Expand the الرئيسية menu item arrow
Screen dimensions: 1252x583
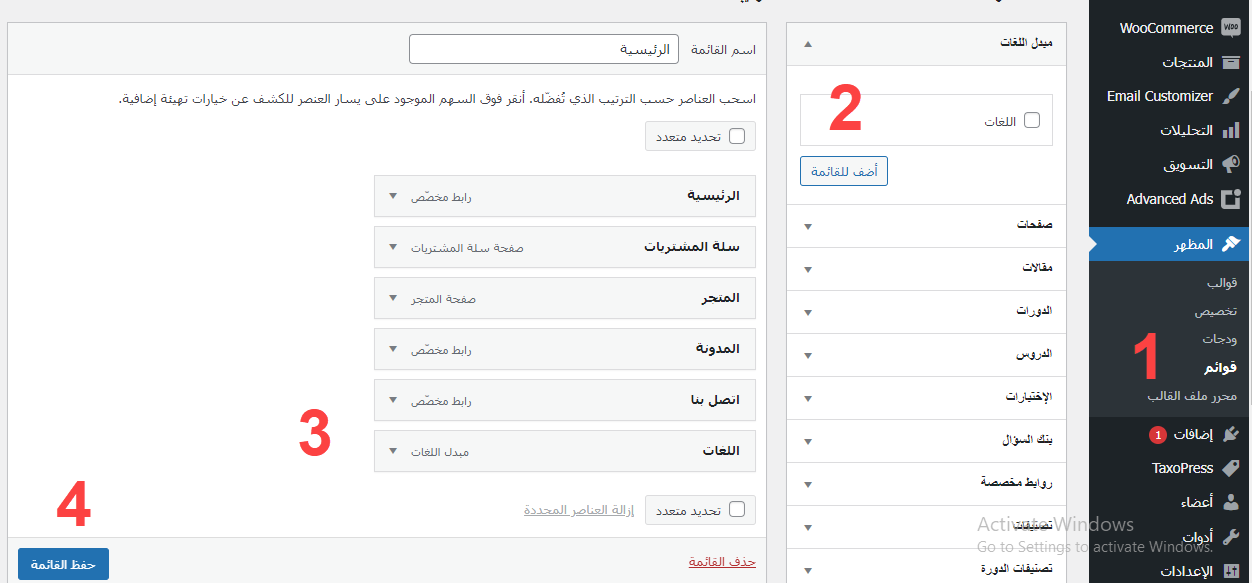393,197
